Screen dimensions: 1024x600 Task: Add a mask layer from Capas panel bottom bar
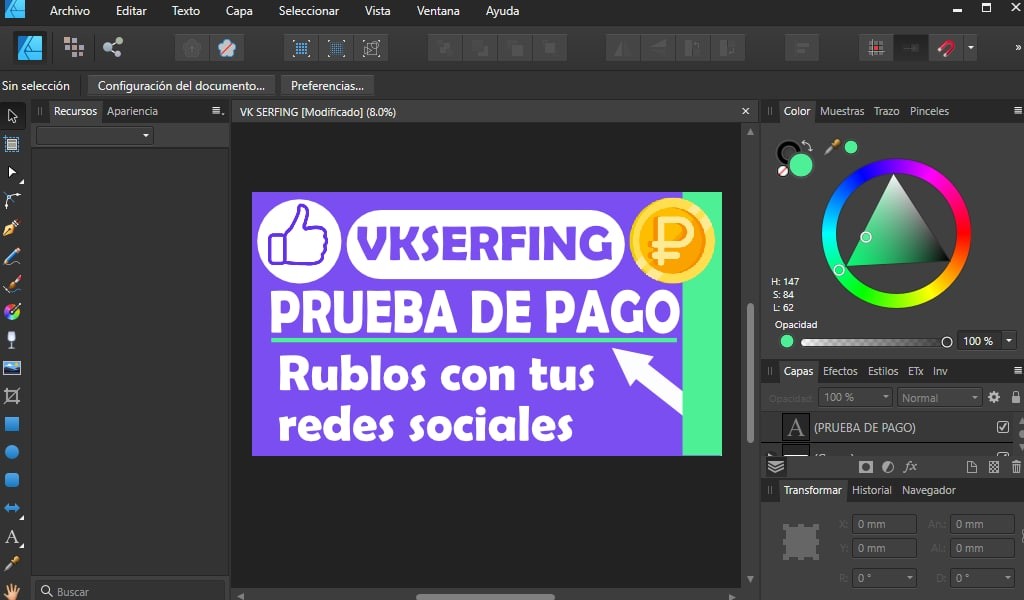coord(865,467)
